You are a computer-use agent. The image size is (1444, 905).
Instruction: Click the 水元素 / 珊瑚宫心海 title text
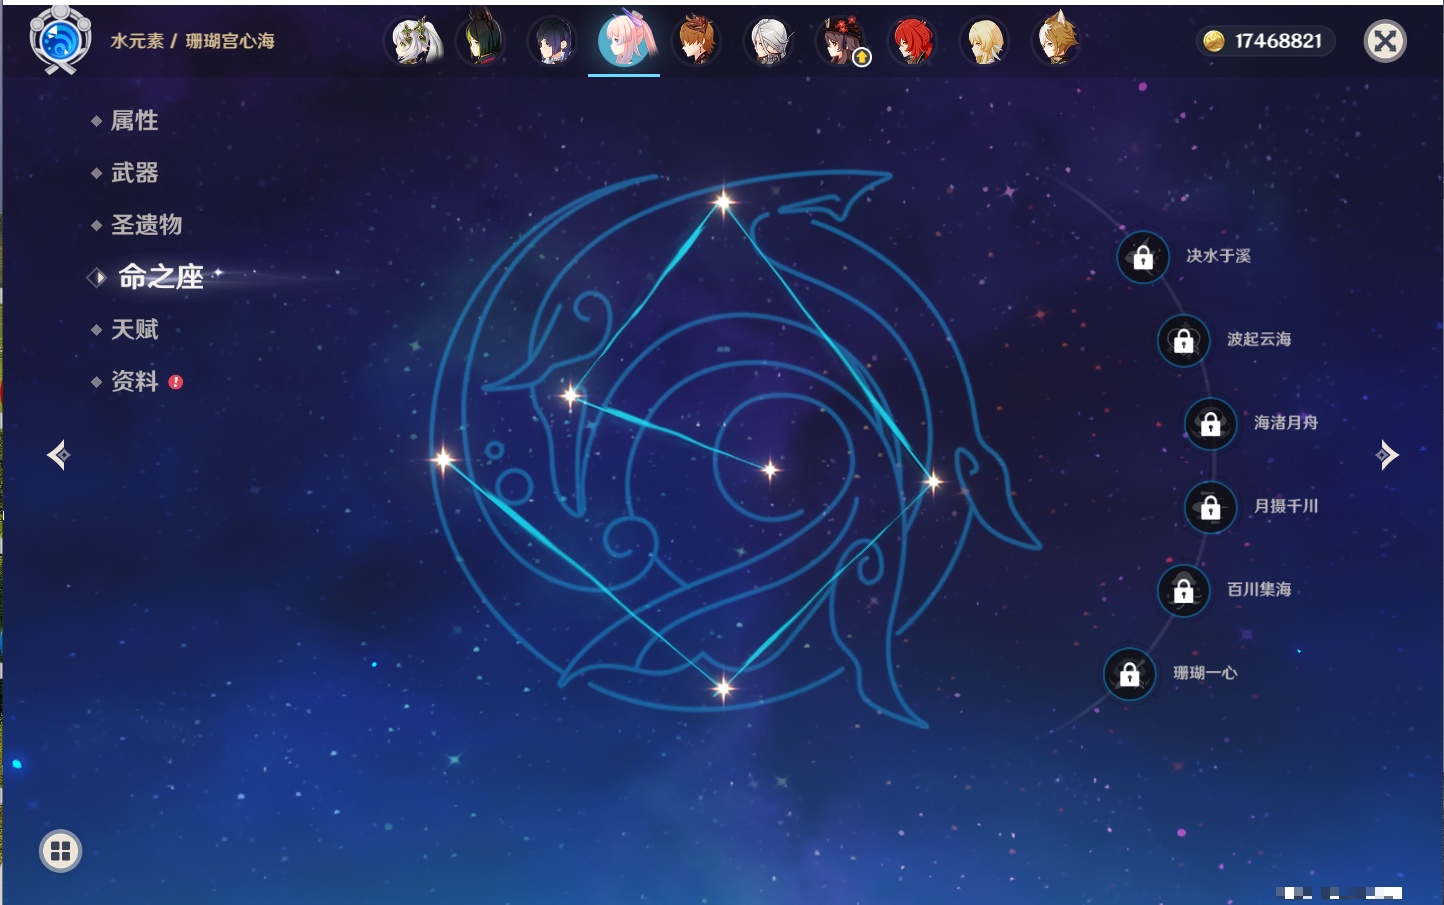click(x=192, y=41)
